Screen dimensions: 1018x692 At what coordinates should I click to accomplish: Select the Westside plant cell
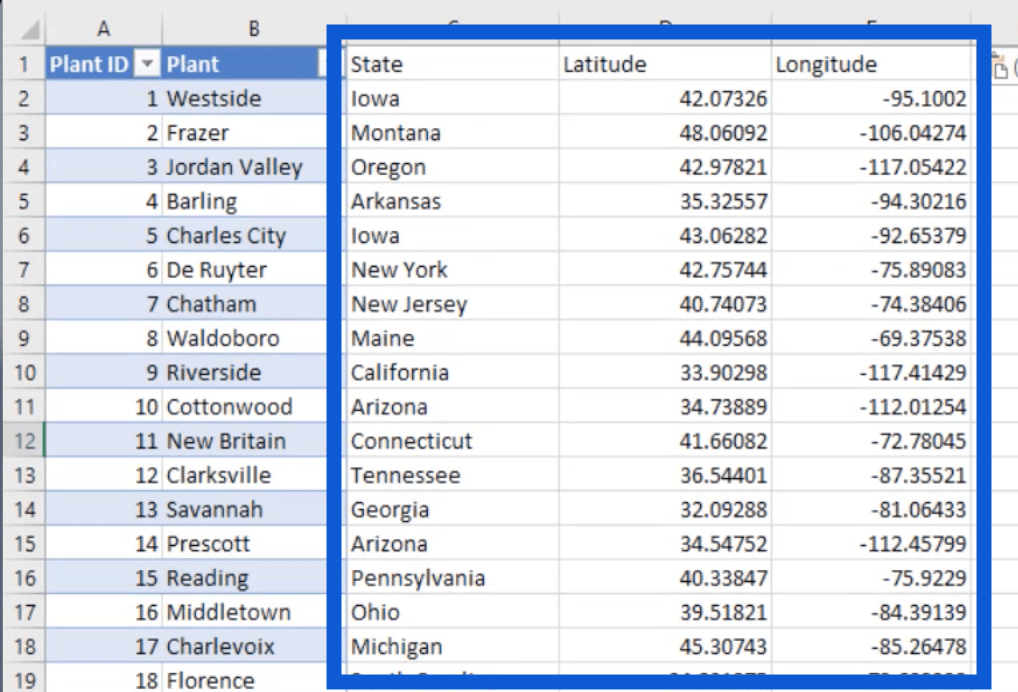(x=245, y=98)
